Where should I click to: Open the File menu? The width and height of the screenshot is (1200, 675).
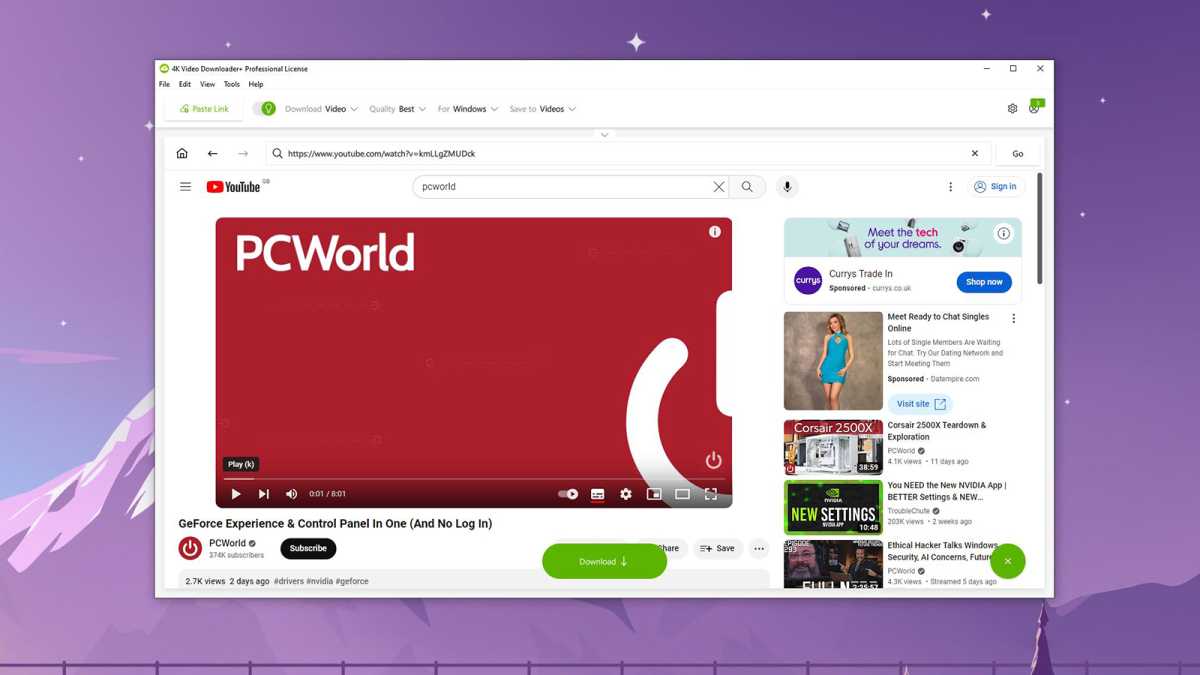click(x=164, y=85)
